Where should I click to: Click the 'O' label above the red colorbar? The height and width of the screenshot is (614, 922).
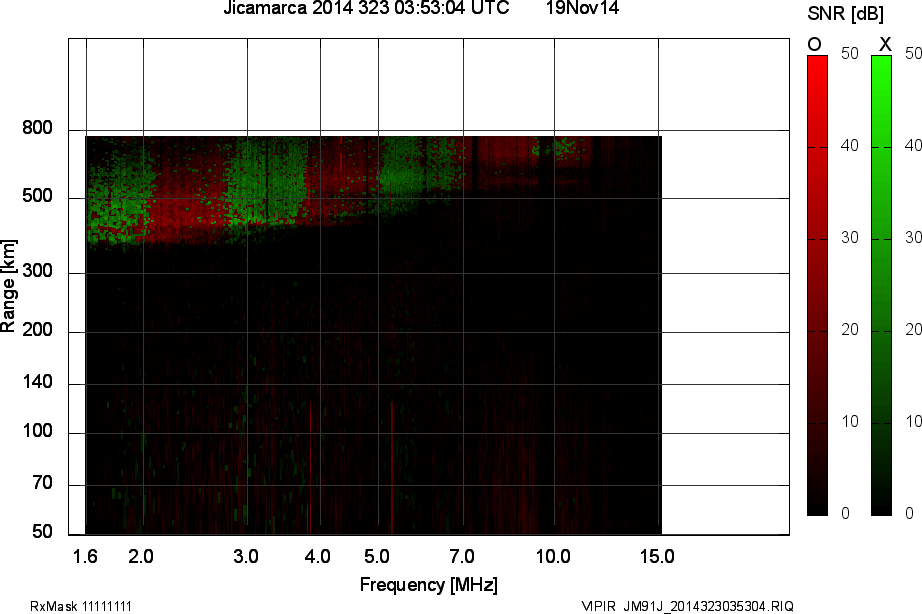pyautogui.click(x=814, y=45)
